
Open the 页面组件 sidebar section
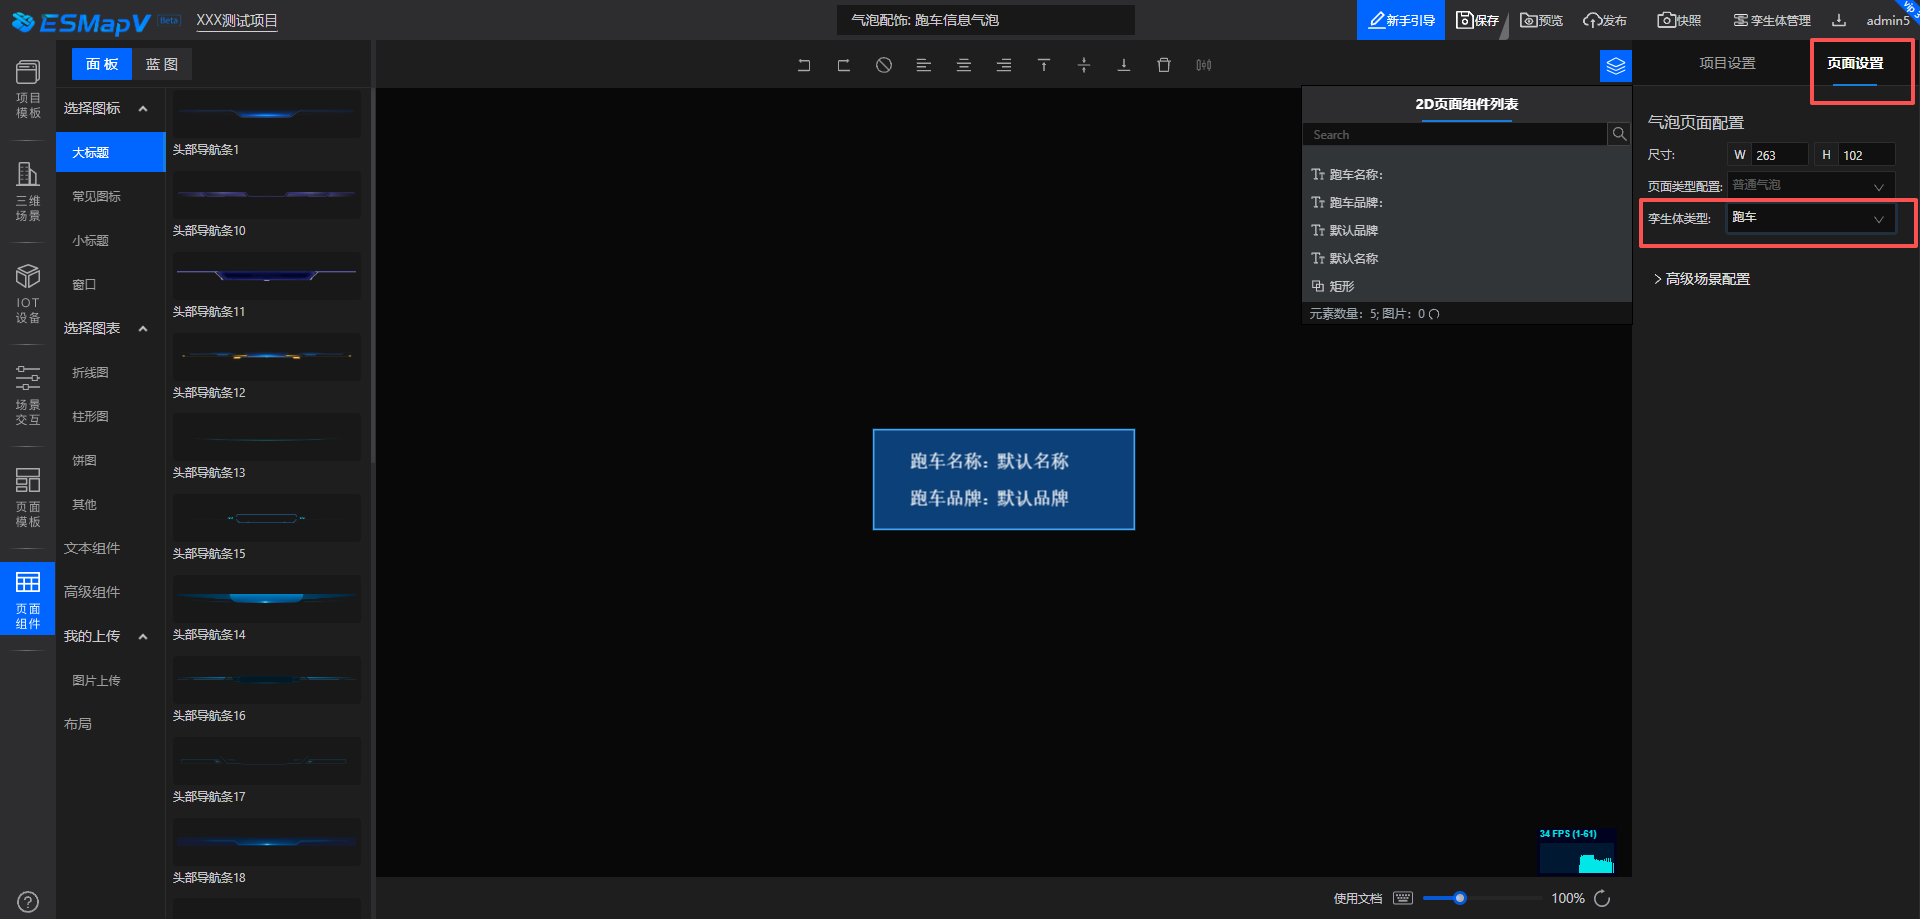[28, 599]
